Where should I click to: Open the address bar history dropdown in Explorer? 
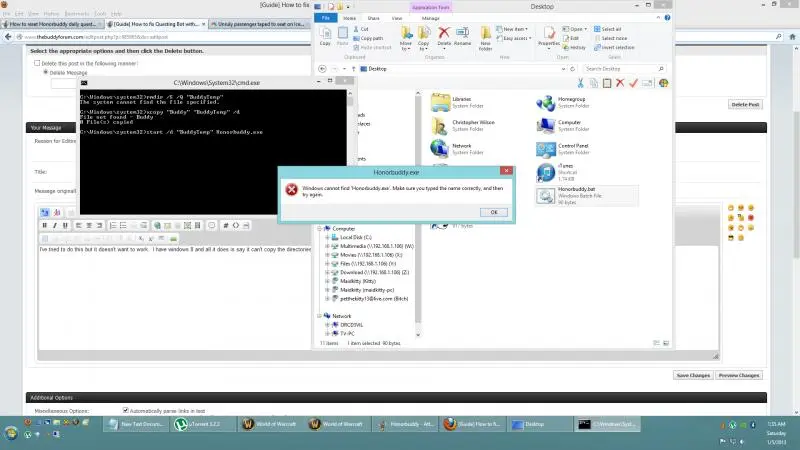pyautogui.click(x=563, y=68)
